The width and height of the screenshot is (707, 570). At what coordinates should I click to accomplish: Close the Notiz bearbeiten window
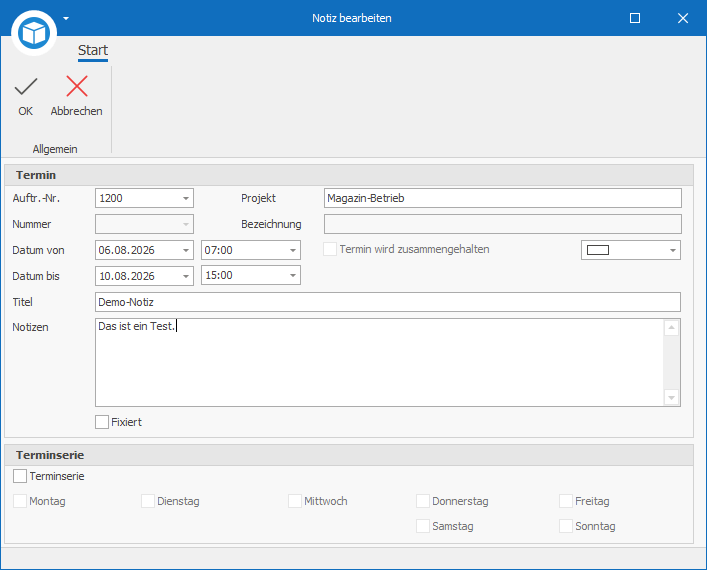683,18
